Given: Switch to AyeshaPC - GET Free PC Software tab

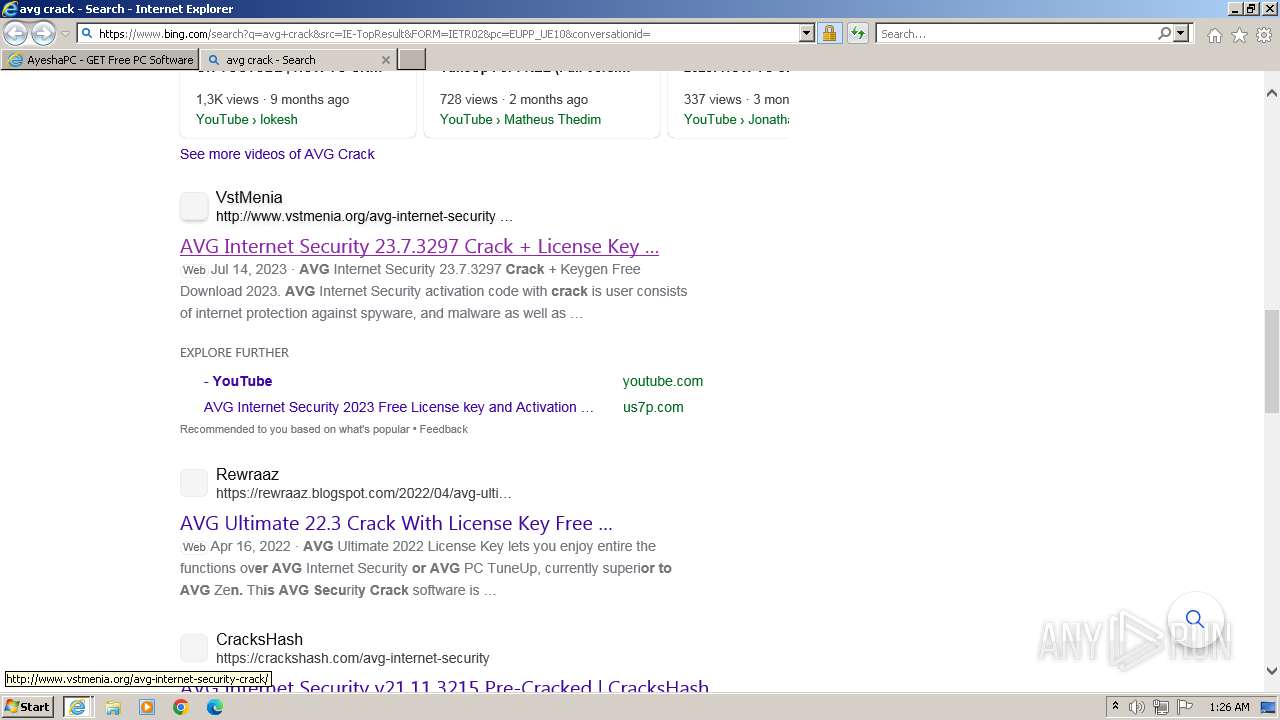Looking at the screenshot, I should 100,60.
